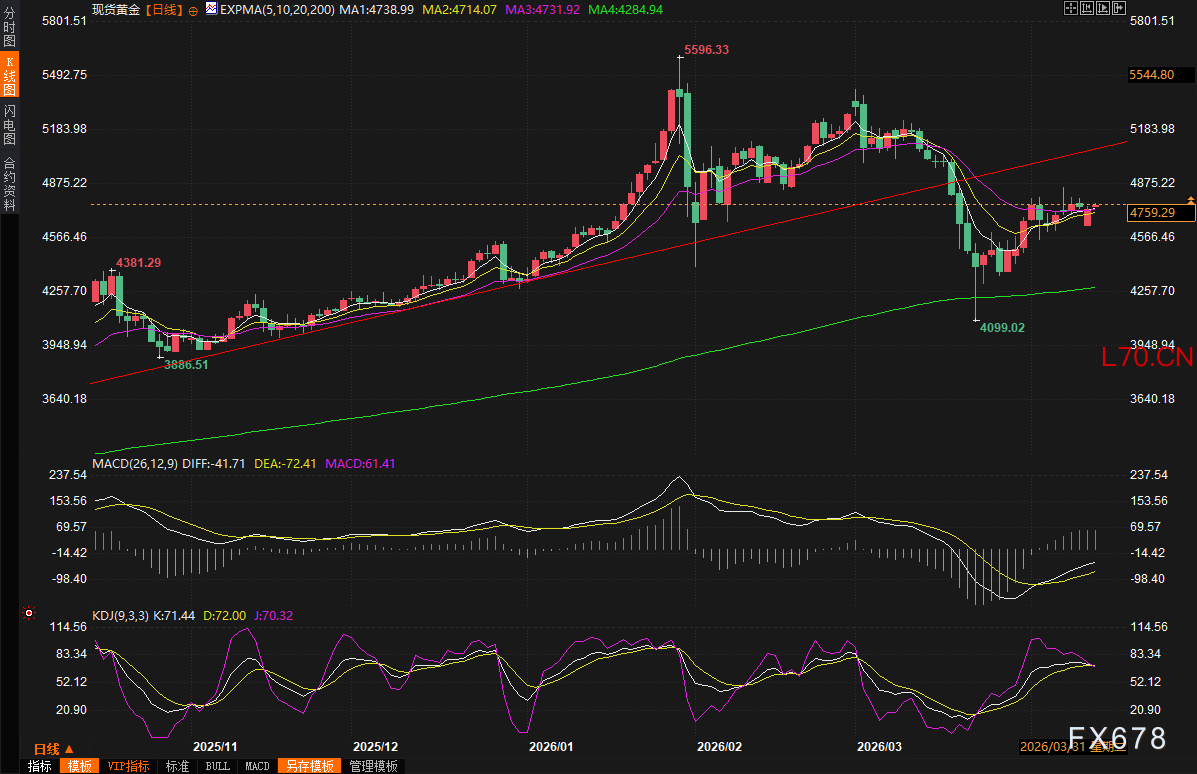Select the 标准 template
This screenshot has width=1197, height=774.
coord(177,766)
